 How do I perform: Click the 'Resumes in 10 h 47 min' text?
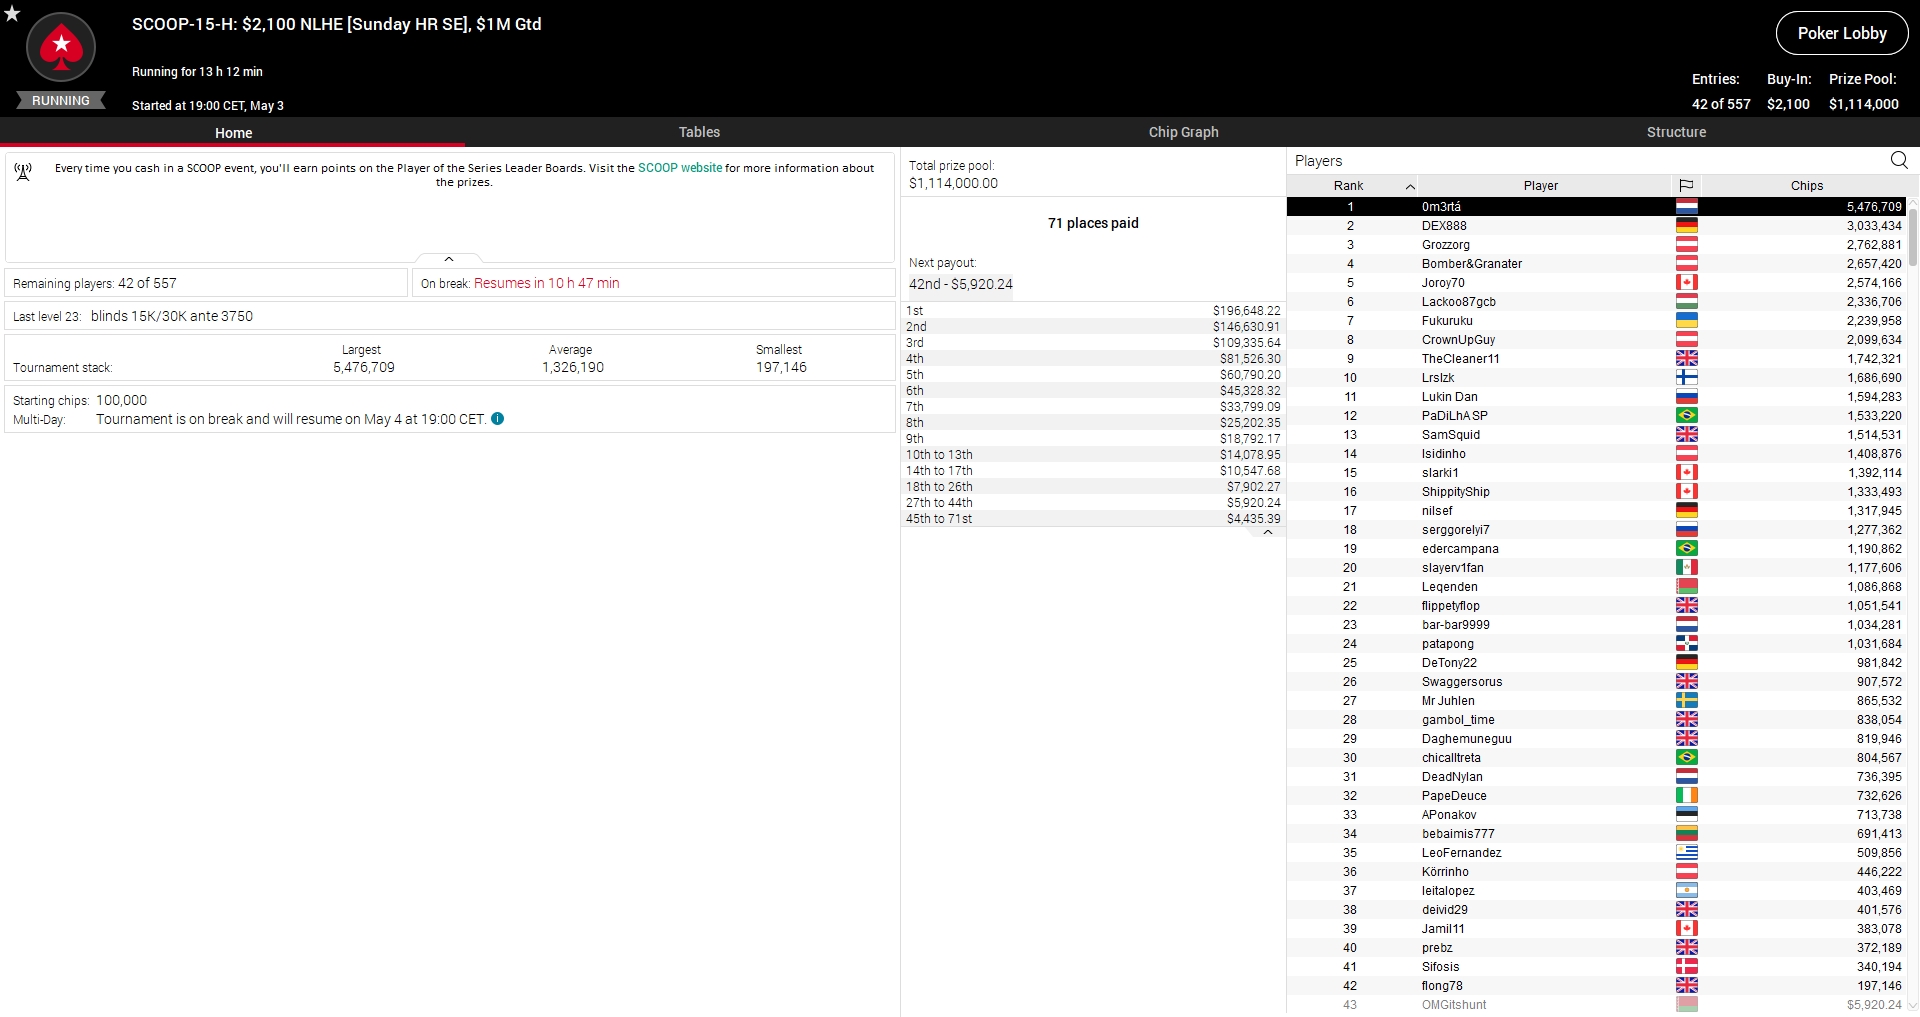[x=546, y=283]
